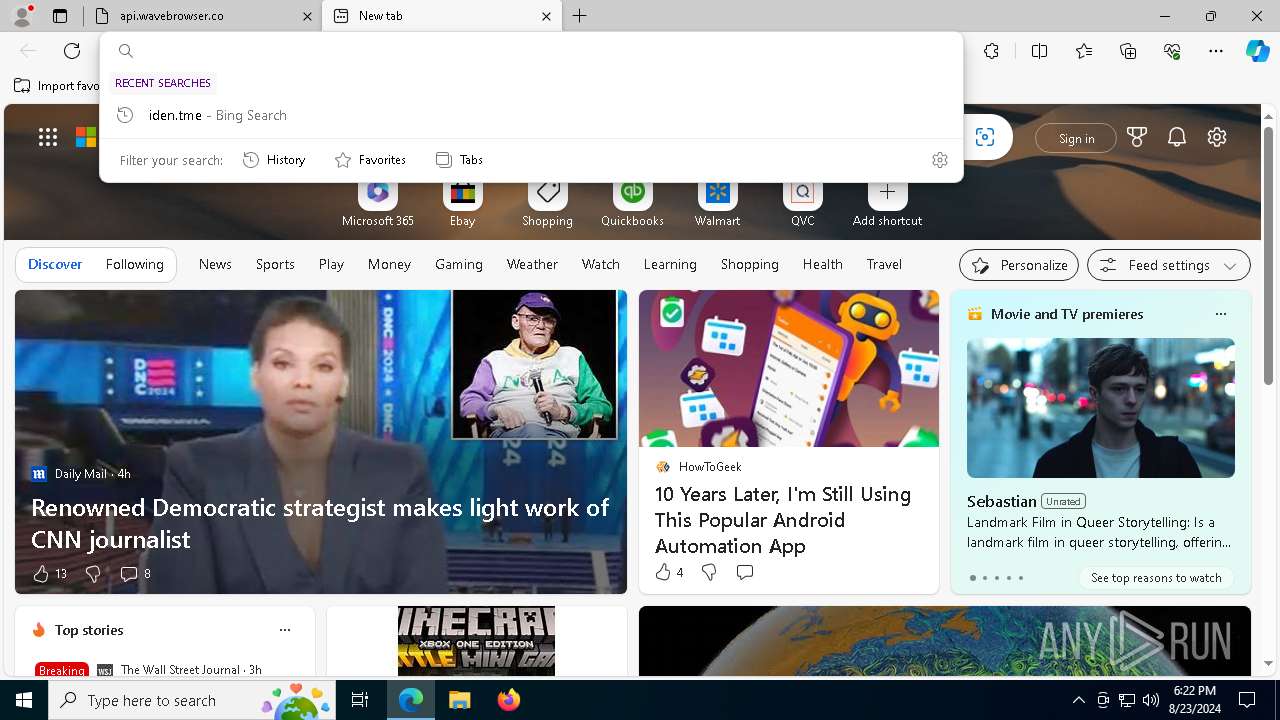
Task: Open the Collections icon
Action: coord(1128,51)
